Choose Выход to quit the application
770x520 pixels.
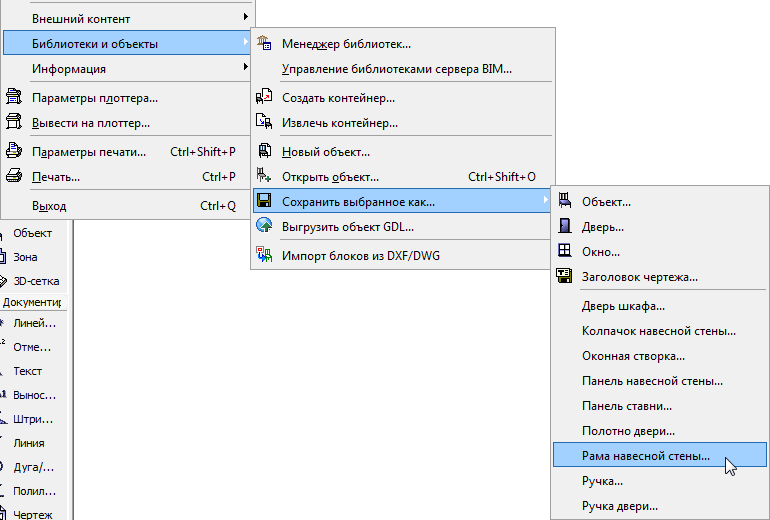49,206
